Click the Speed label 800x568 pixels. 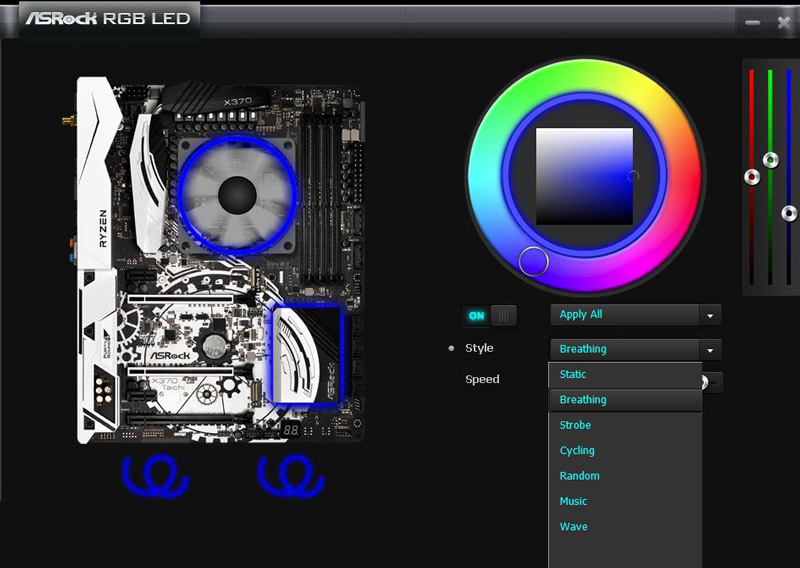482,379
